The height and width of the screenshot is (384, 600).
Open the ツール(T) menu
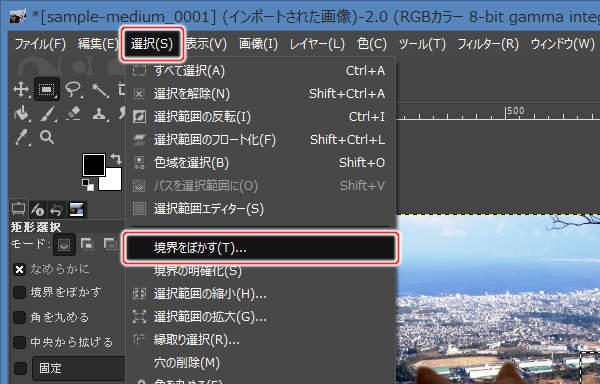point(422,44)
